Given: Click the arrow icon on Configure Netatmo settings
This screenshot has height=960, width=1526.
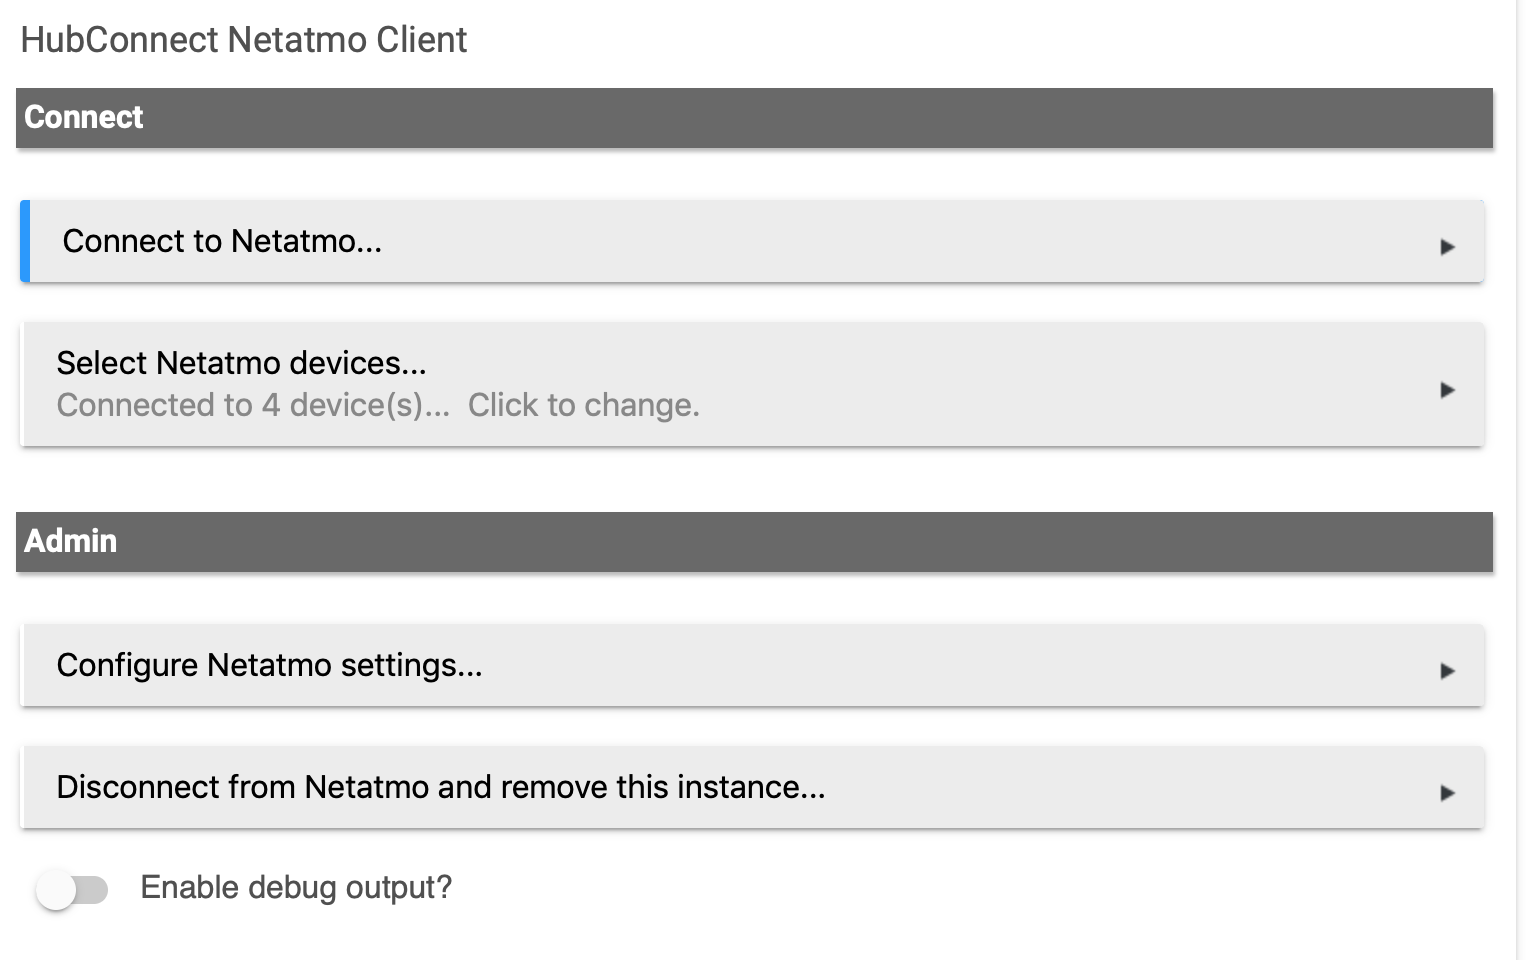Looking at the screenshot, I should point(1447,671).
